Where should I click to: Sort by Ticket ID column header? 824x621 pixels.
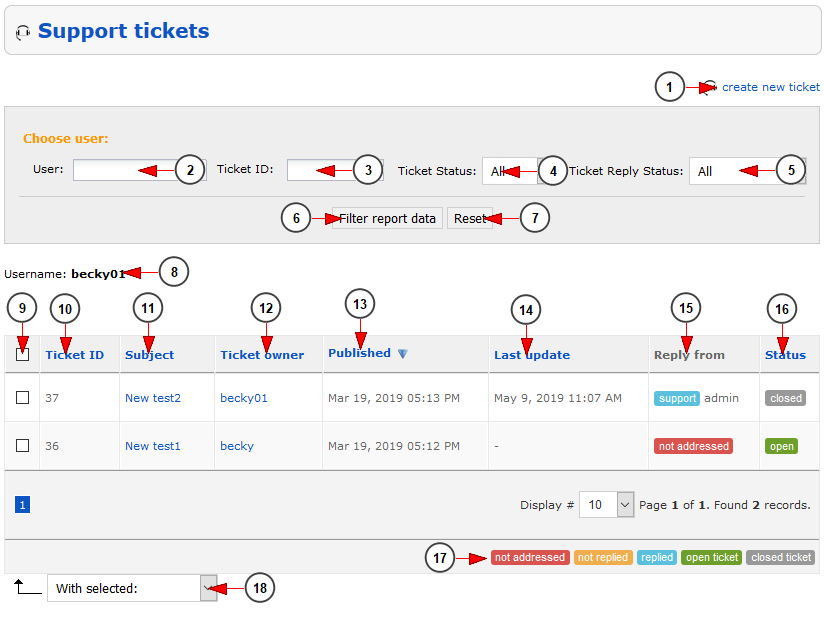(x=74, y=355)
